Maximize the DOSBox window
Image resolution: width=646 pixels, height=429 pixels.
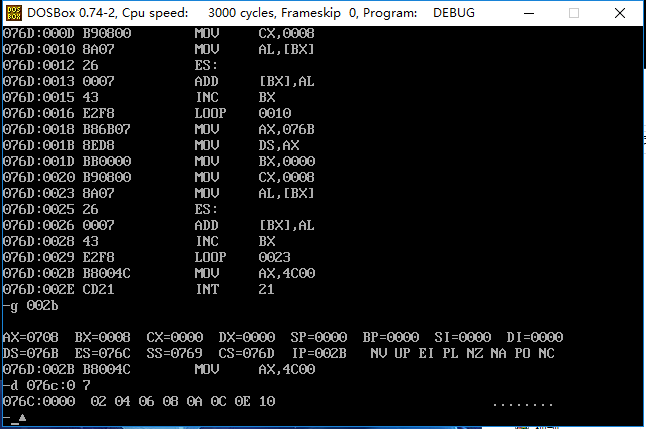(574, 13)
